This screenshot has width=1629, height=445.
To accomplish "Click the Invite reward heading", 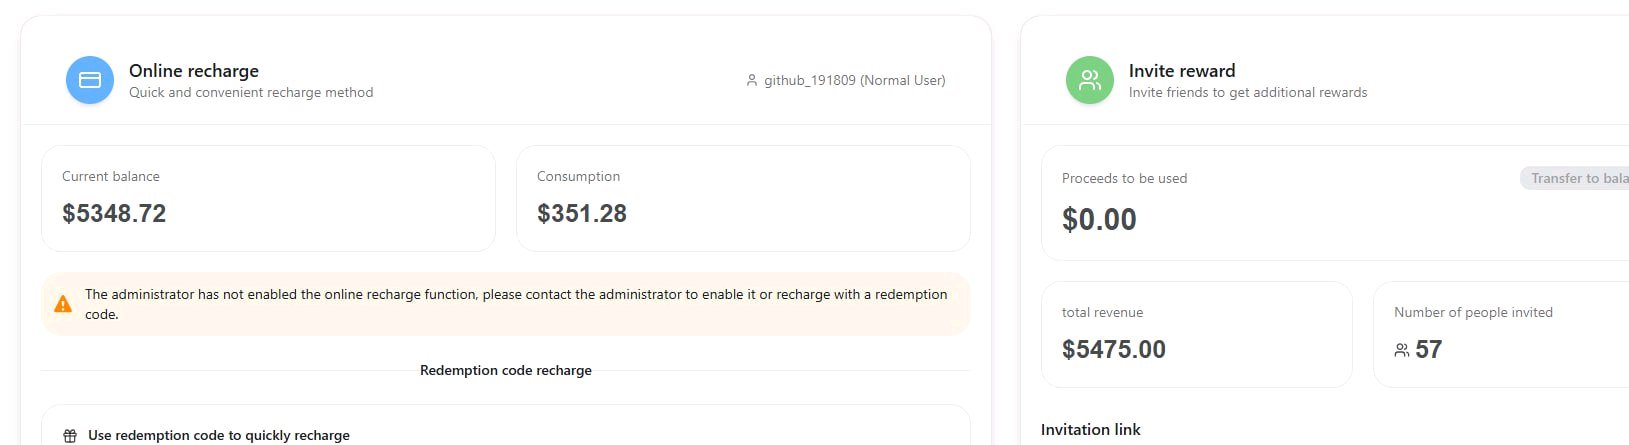I will [x=1182, y=71].
